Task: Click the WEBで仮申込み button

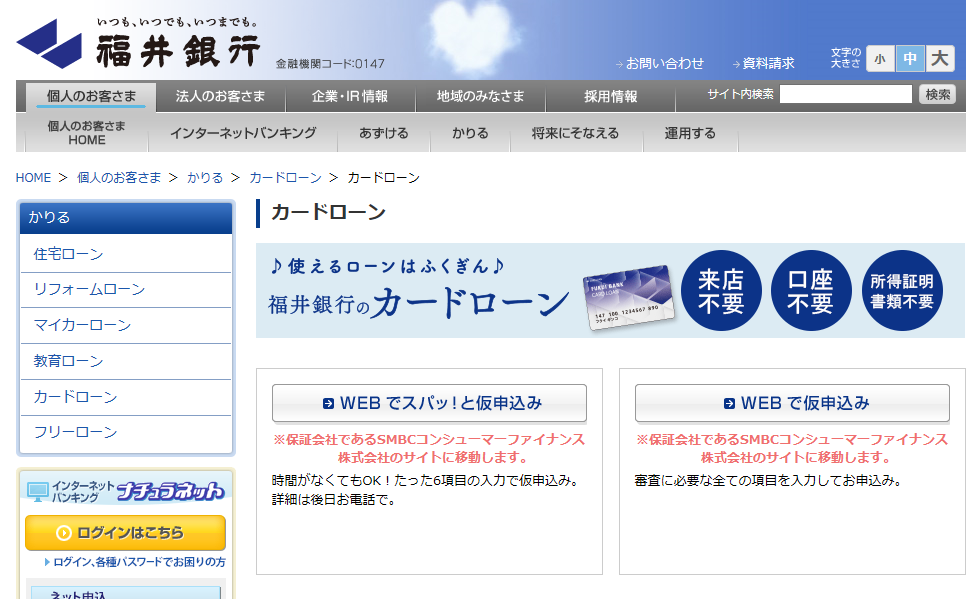Action: point(792,403)
